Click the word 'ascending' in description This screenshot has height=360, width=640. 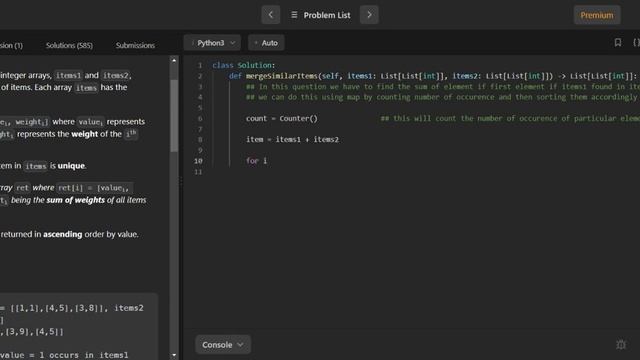pyautogui.click(x=62, y=234)
